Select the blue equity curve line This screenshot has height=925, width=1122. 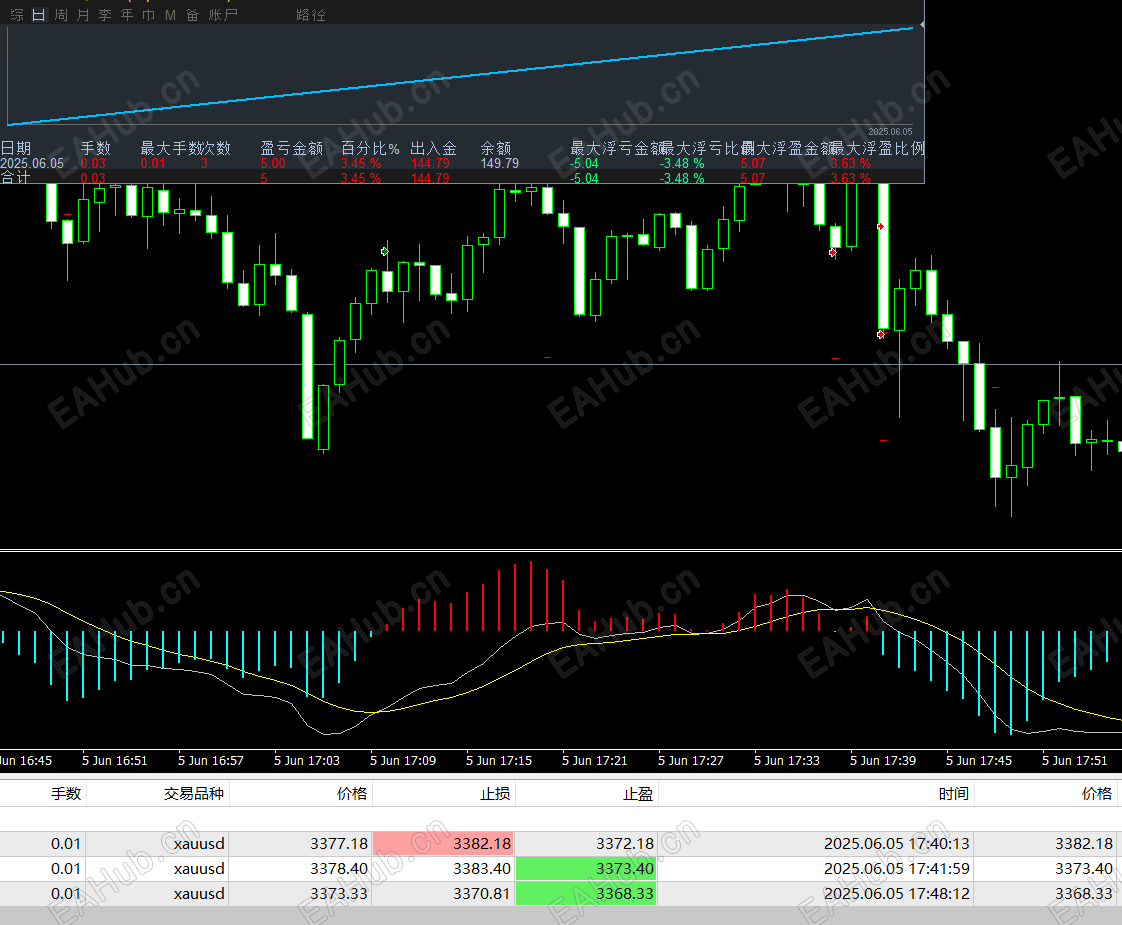click(x=460, y=76)
